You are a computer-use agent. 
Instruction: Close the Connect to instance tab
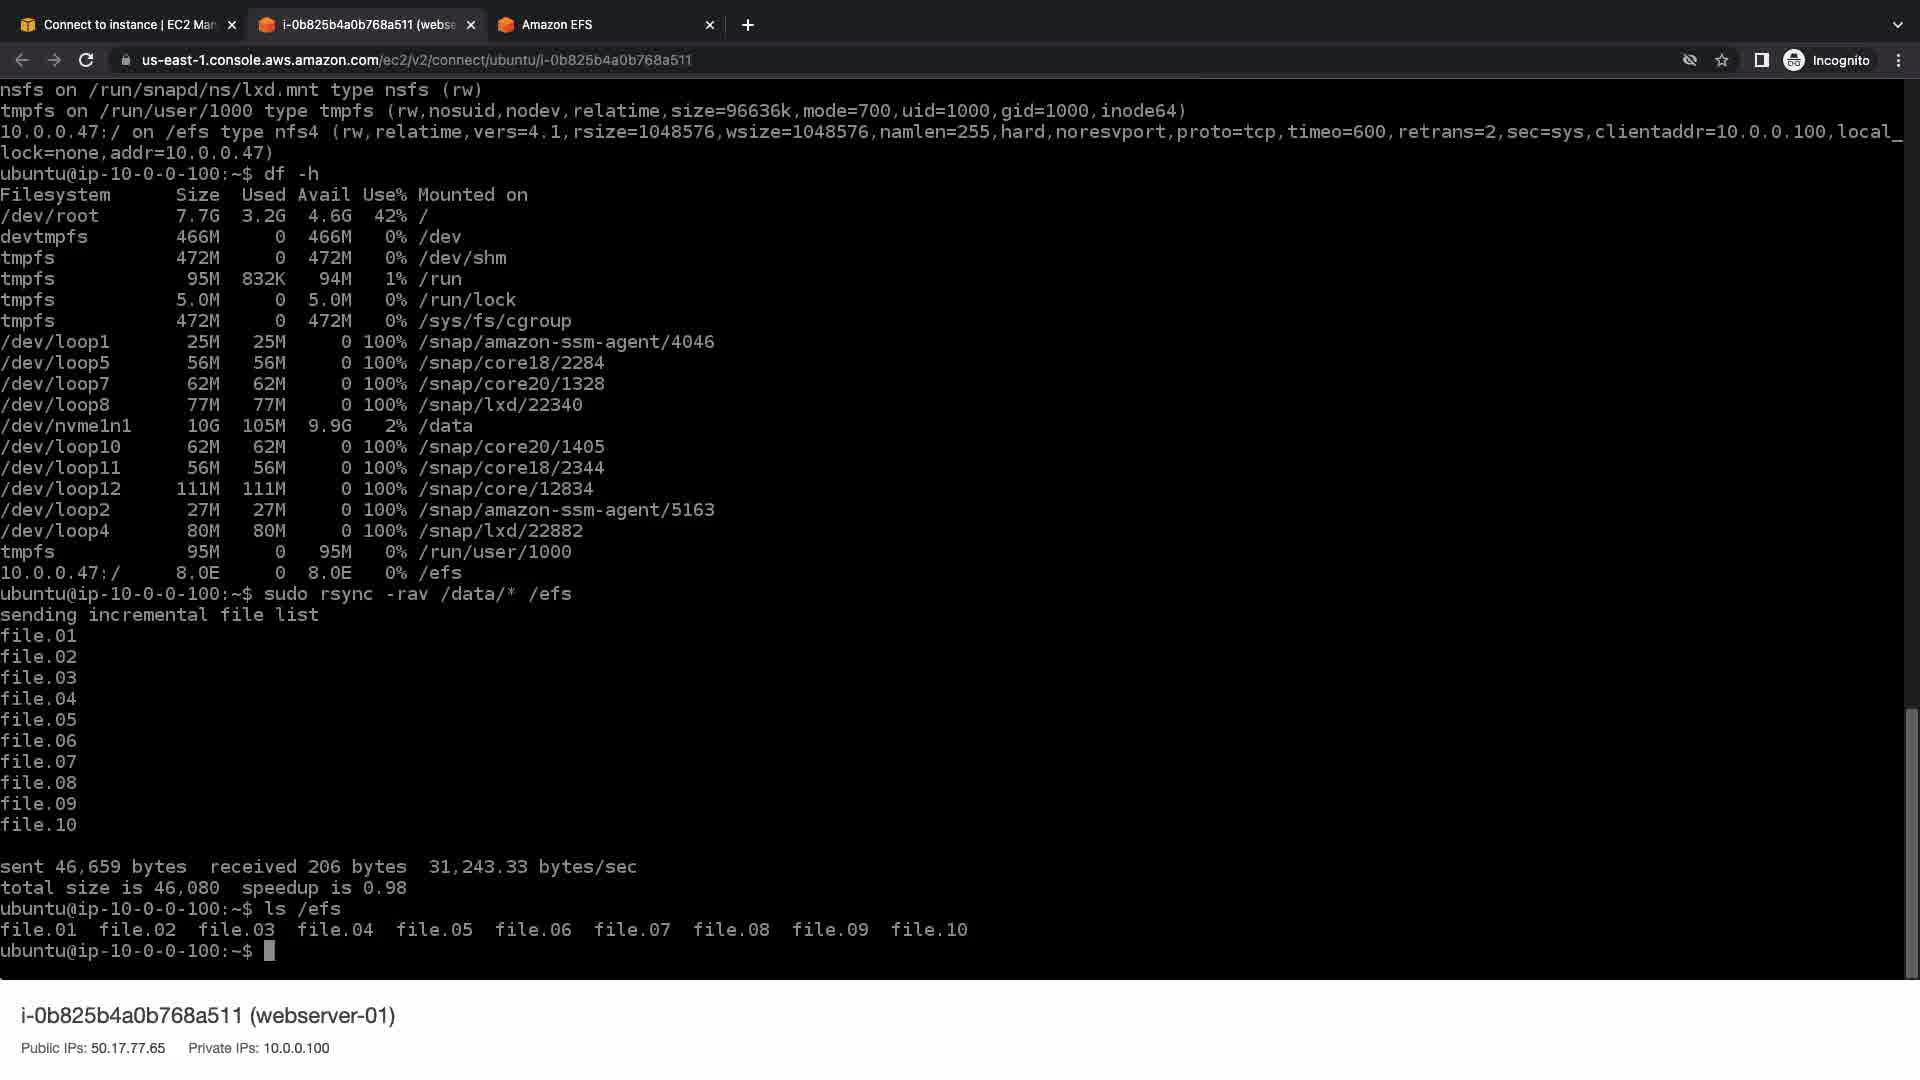point(231,24)
